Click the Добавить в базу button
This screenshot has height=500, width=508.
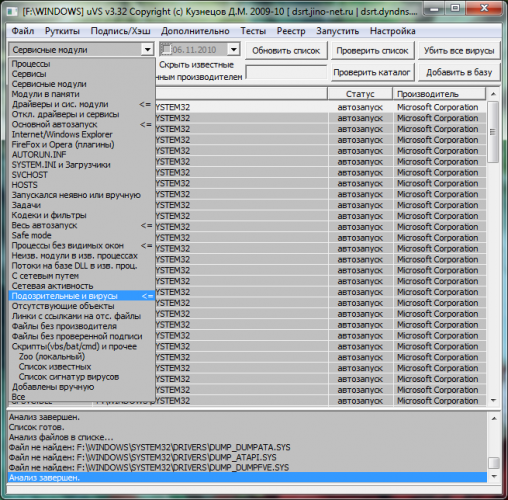pyautogui.click(x=459, y=72)
